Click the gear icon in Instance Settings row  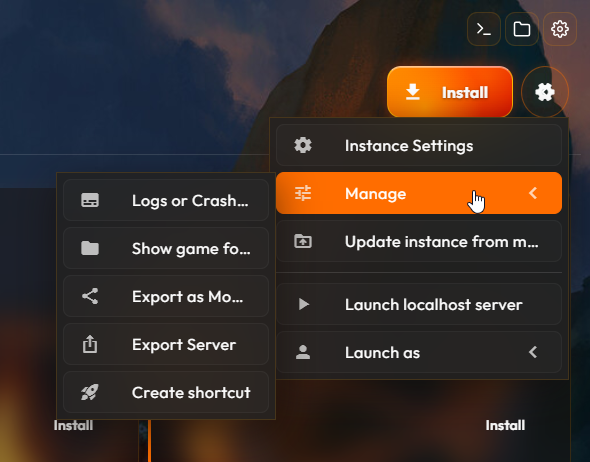[x=303, y=145]
